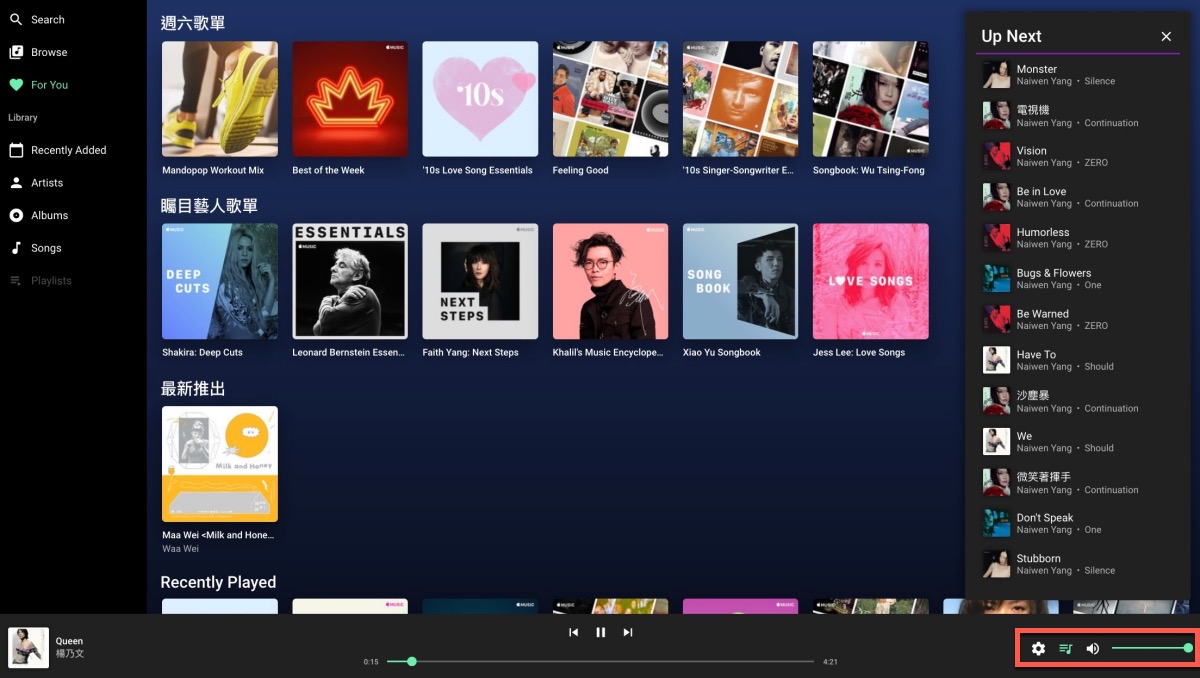Open Maa Wei Milk and Honey album
1200x678 pixels.
(x=220, y=464)
